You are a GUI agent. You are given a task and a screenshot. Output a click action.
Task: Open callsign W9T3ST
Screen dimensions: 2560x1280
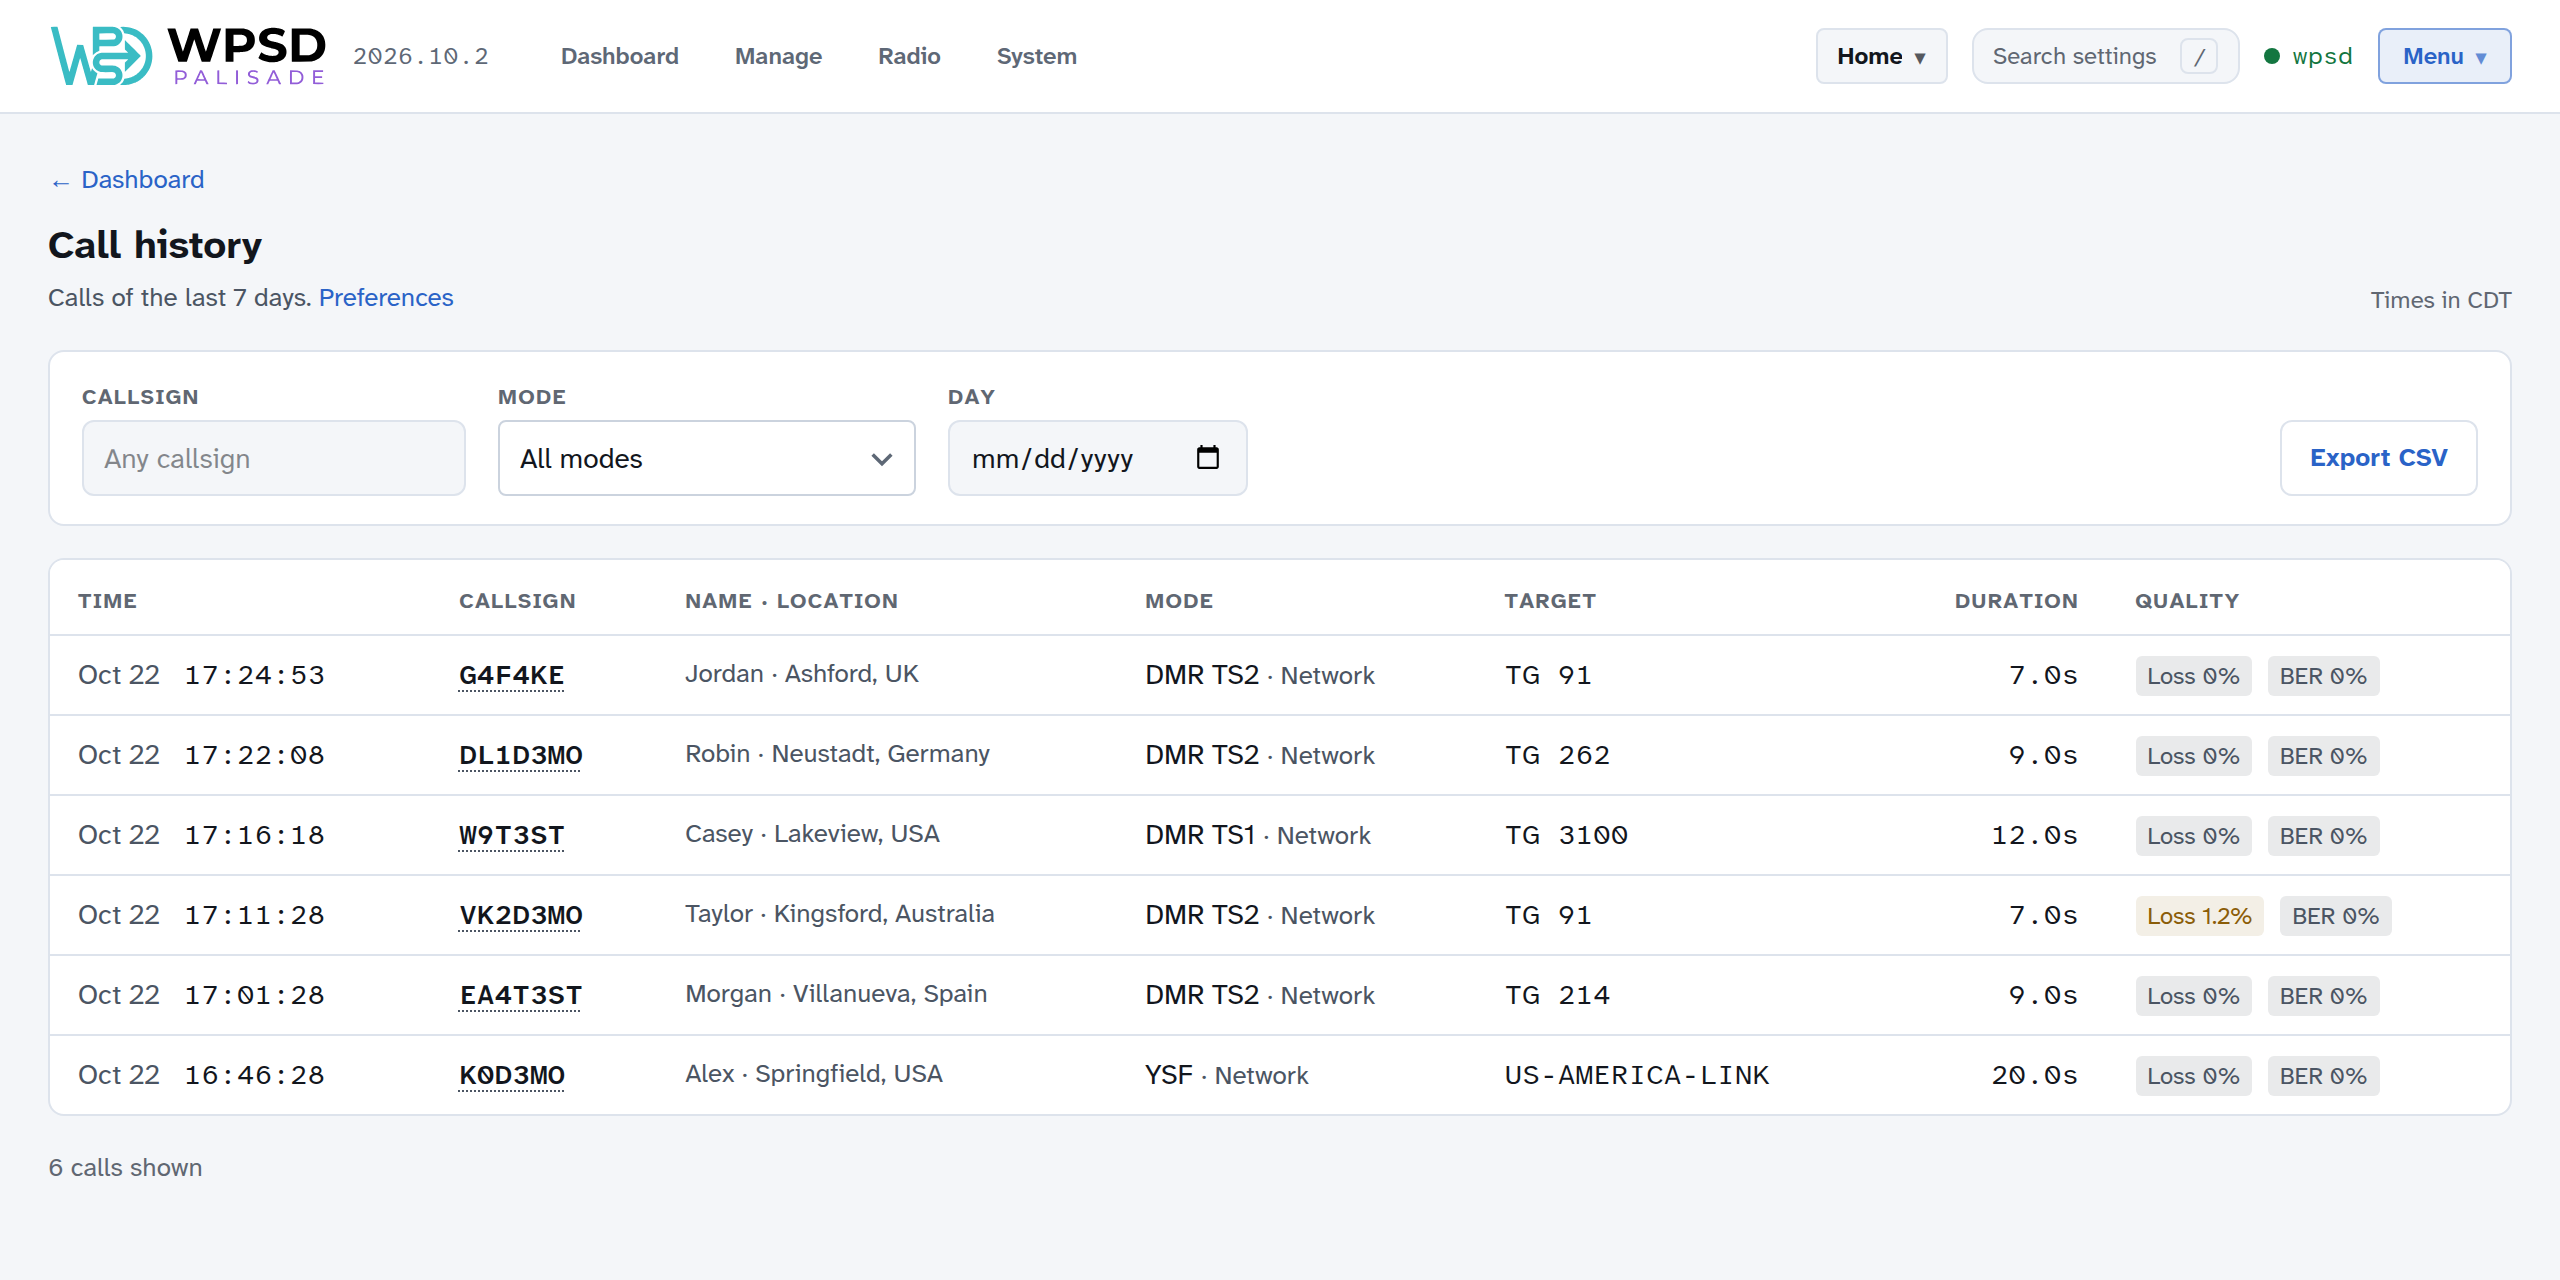point(511,835)
